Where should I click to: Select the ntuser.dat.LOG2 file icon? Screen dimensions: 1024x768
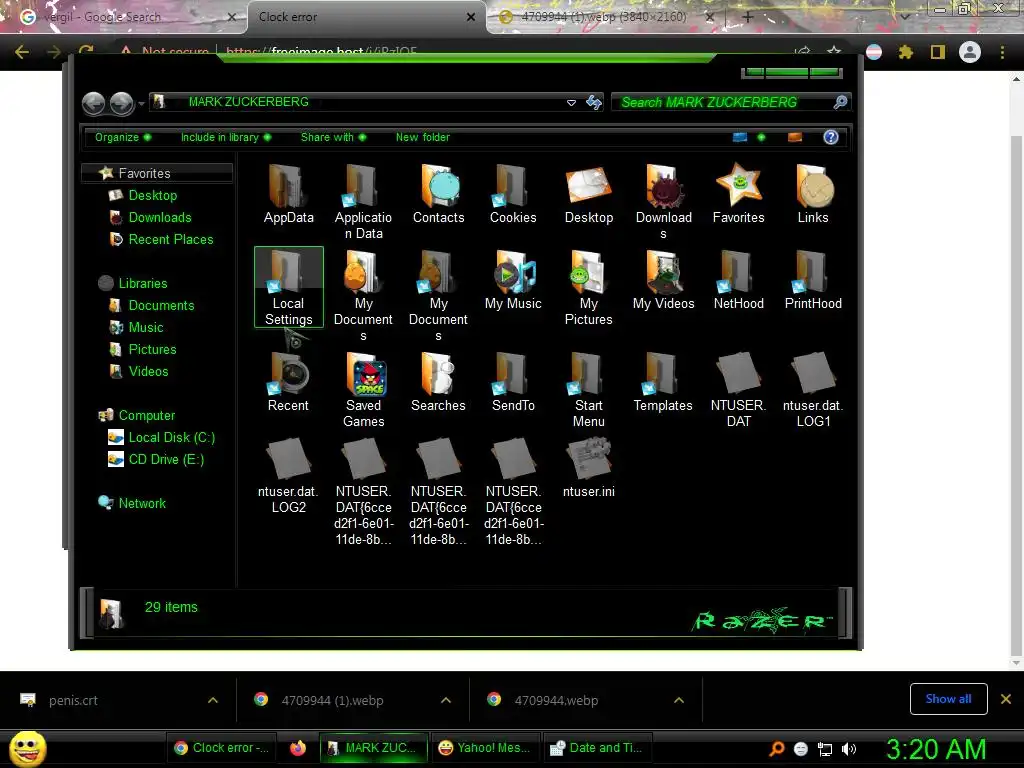click(x=288, y=459)
